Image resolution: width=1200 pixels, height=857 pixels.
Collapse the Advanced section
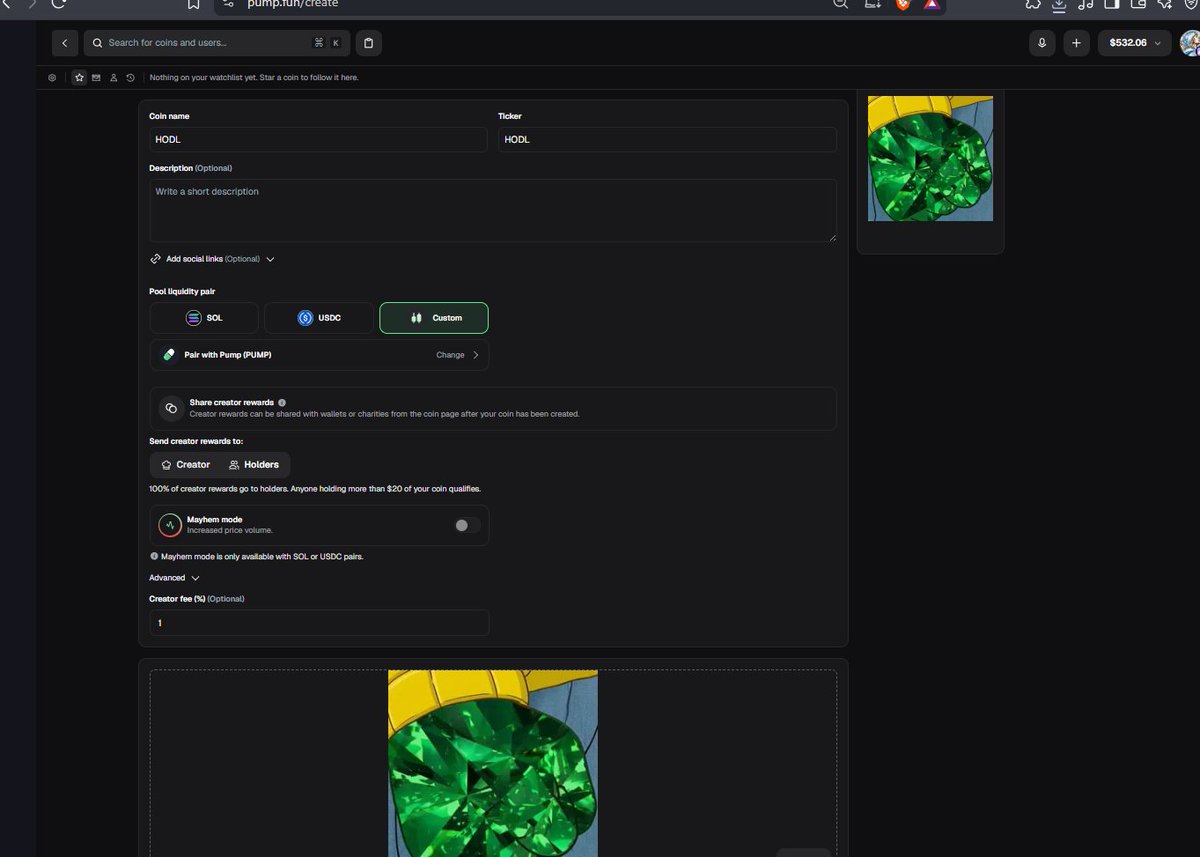[175, 578]
